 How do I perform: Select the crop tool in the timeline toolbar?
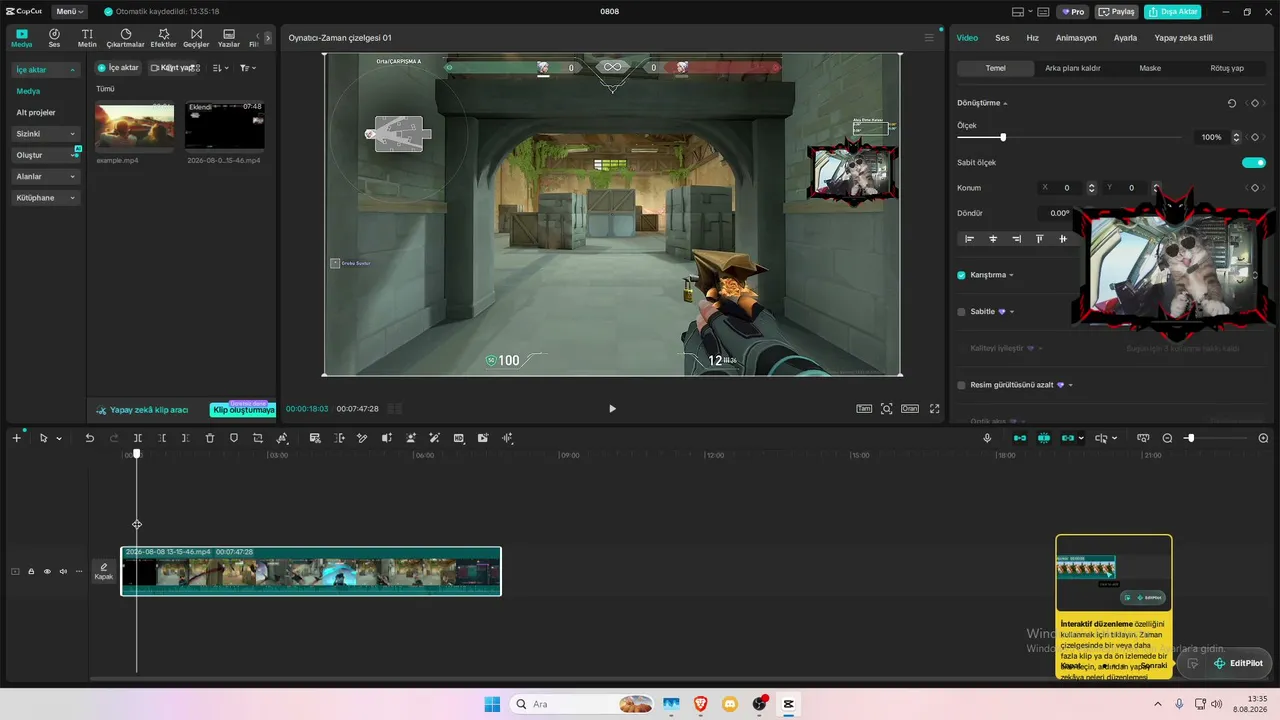click(258, 438)
